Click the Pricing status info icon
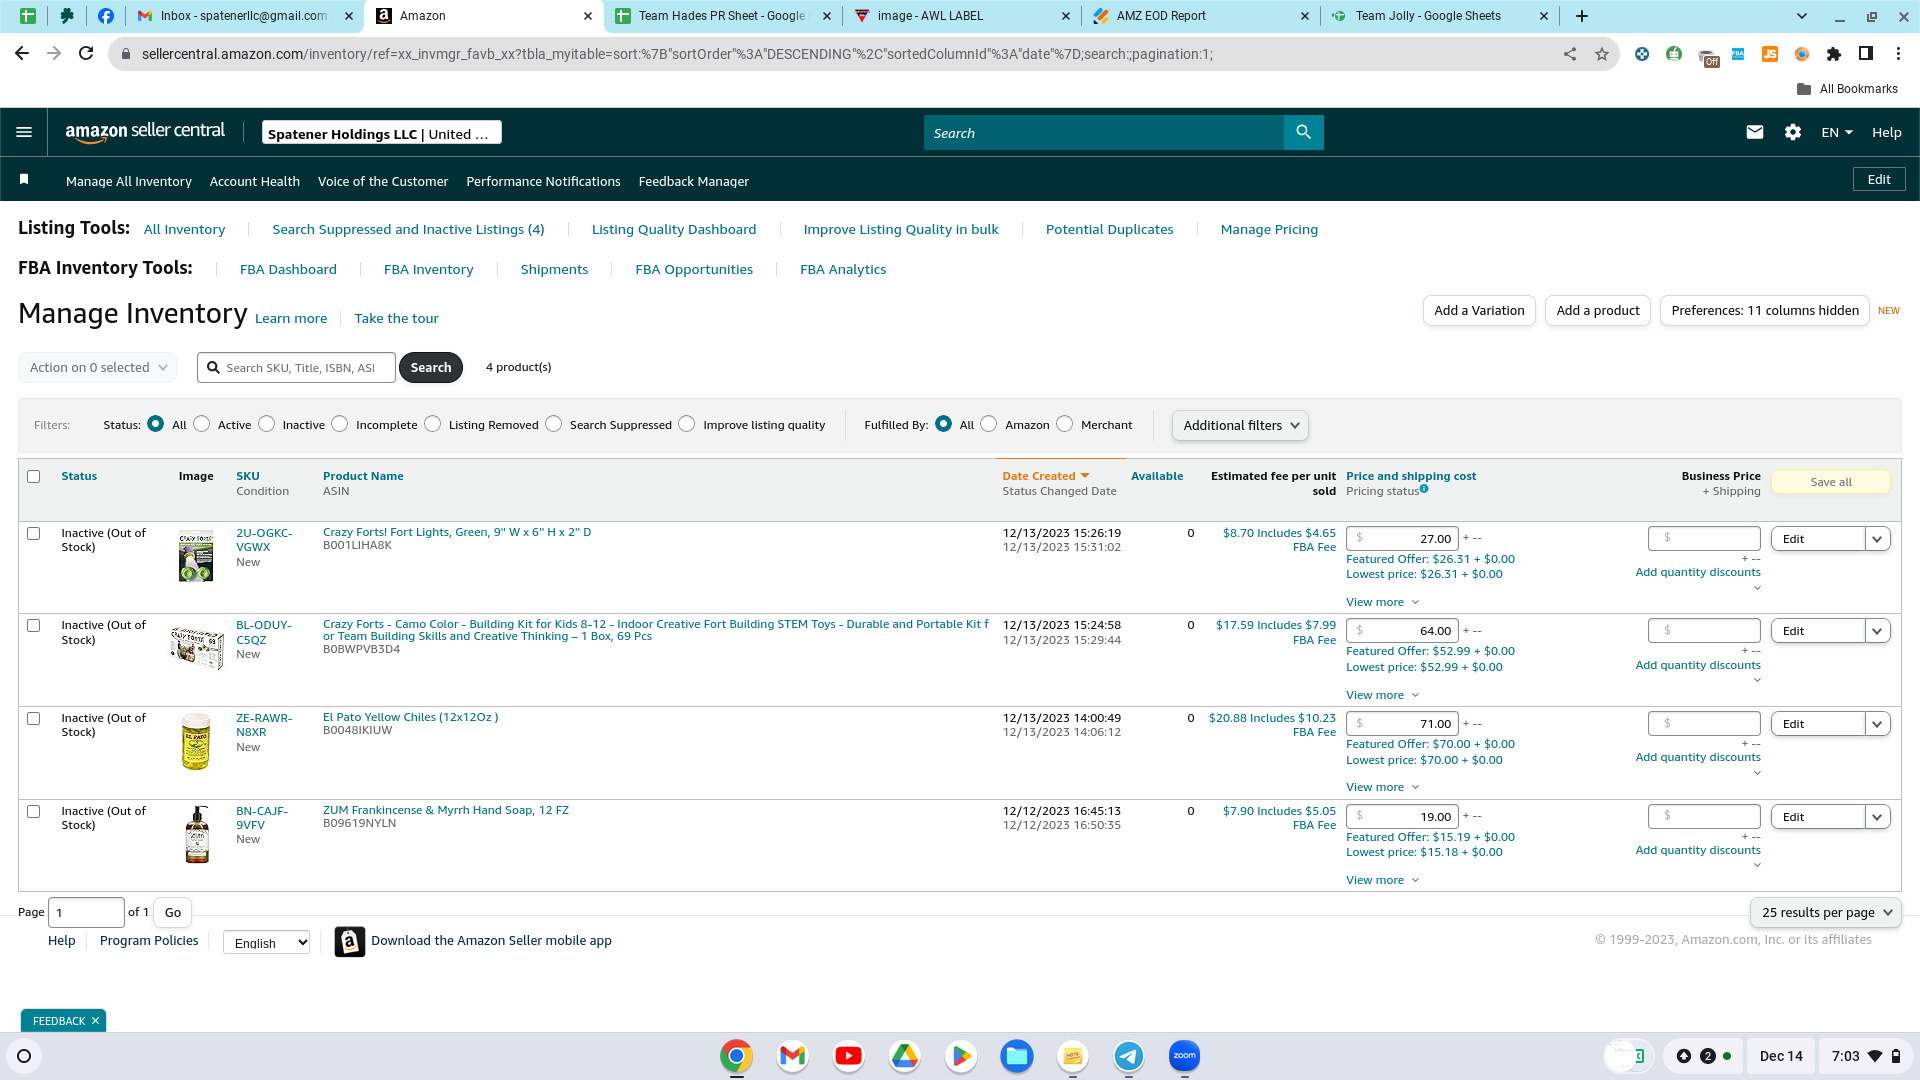The height and width of the screenshot is (1080, 1920). pyautogui.click(x=1424, y=489)
